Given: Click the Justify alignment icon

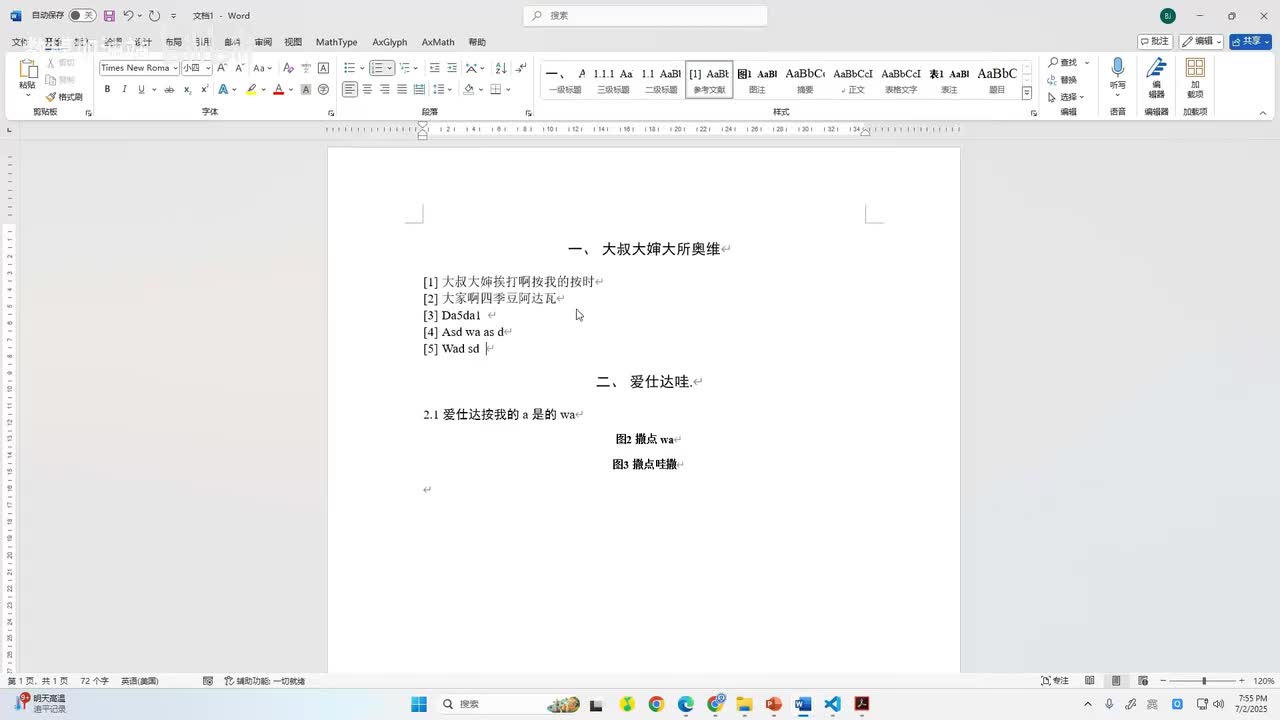Looking at the screenshot, I should (x=402, y=89).
